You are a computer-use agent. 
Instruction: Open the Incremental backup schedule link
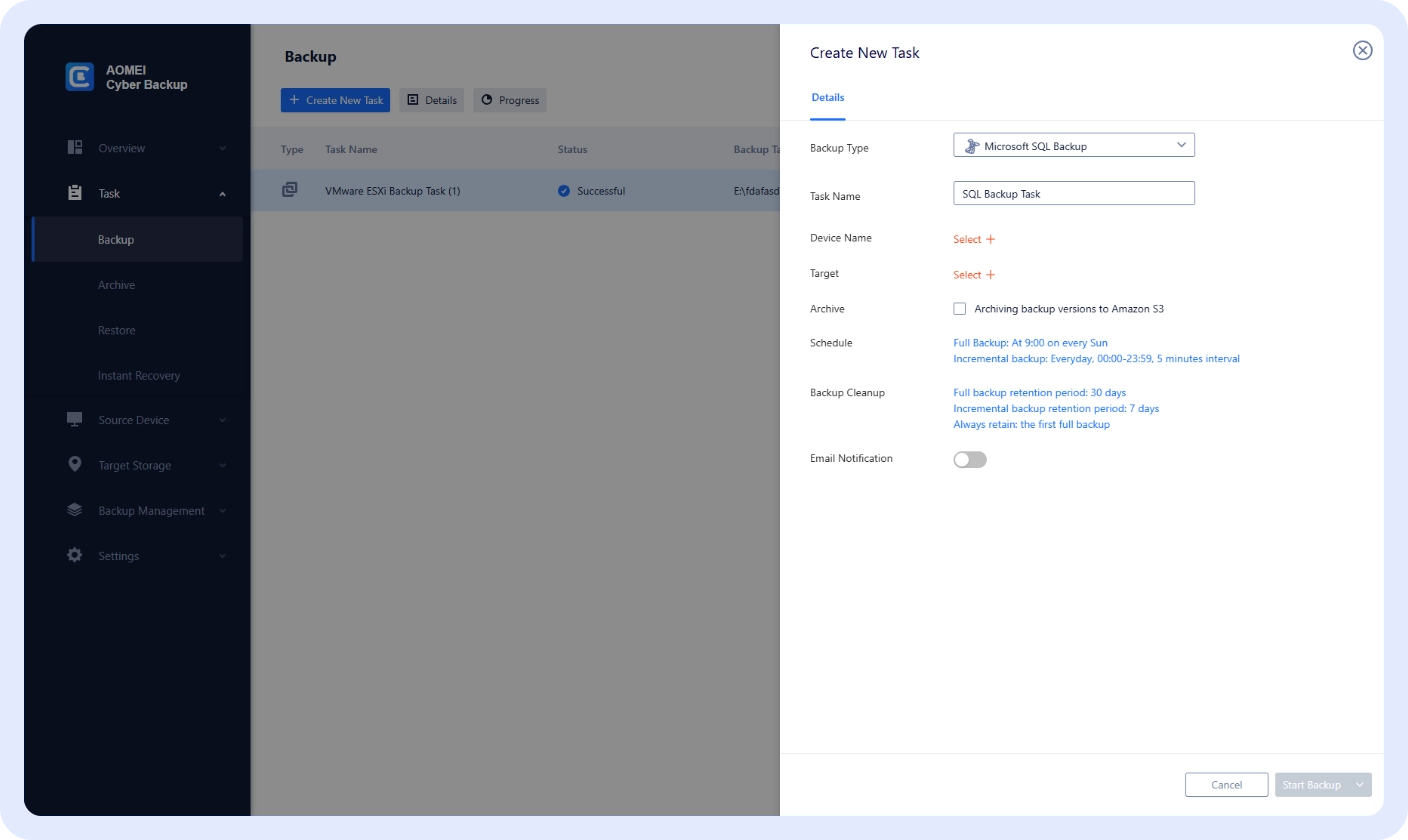[1096, 358]
